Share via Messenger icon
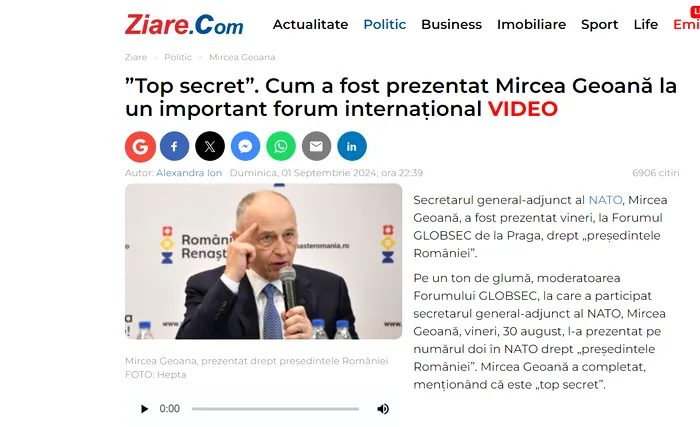The image size is (700, 427). (x=246, y=147)
